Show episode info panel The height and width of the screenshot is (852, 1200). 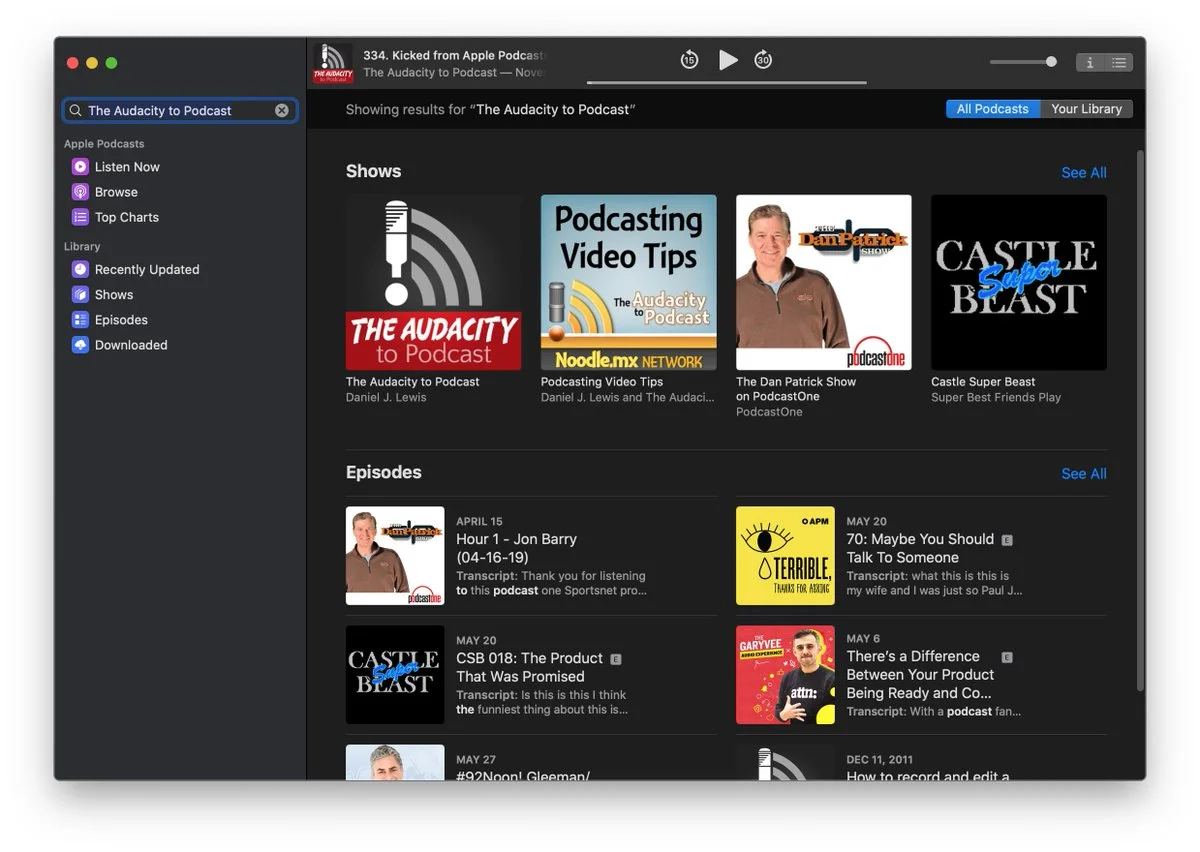1089,62
